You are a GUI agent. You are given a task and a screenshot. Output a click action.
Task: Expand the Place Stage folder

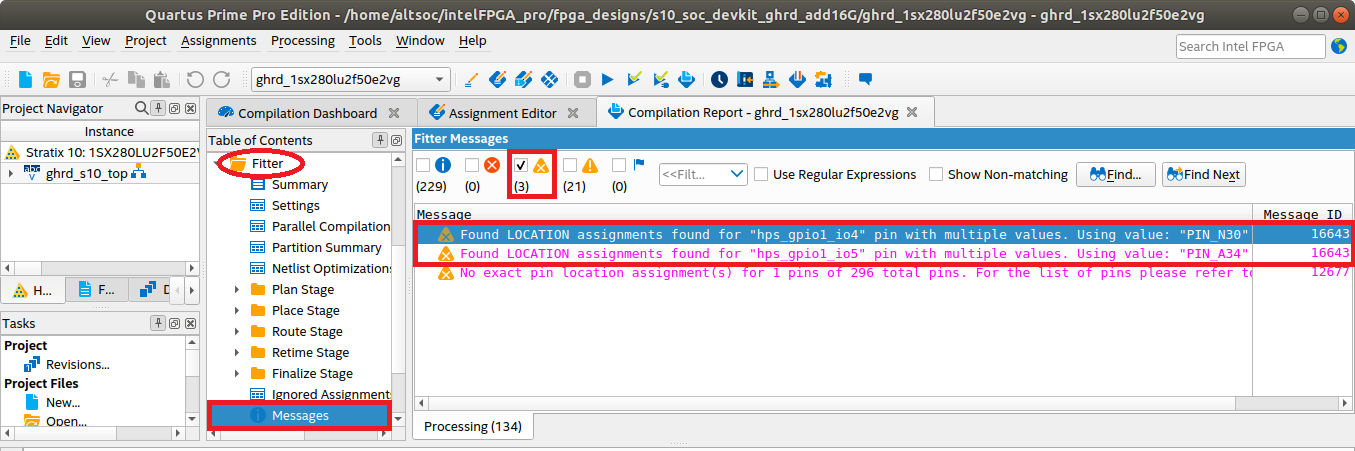(237, 310)
